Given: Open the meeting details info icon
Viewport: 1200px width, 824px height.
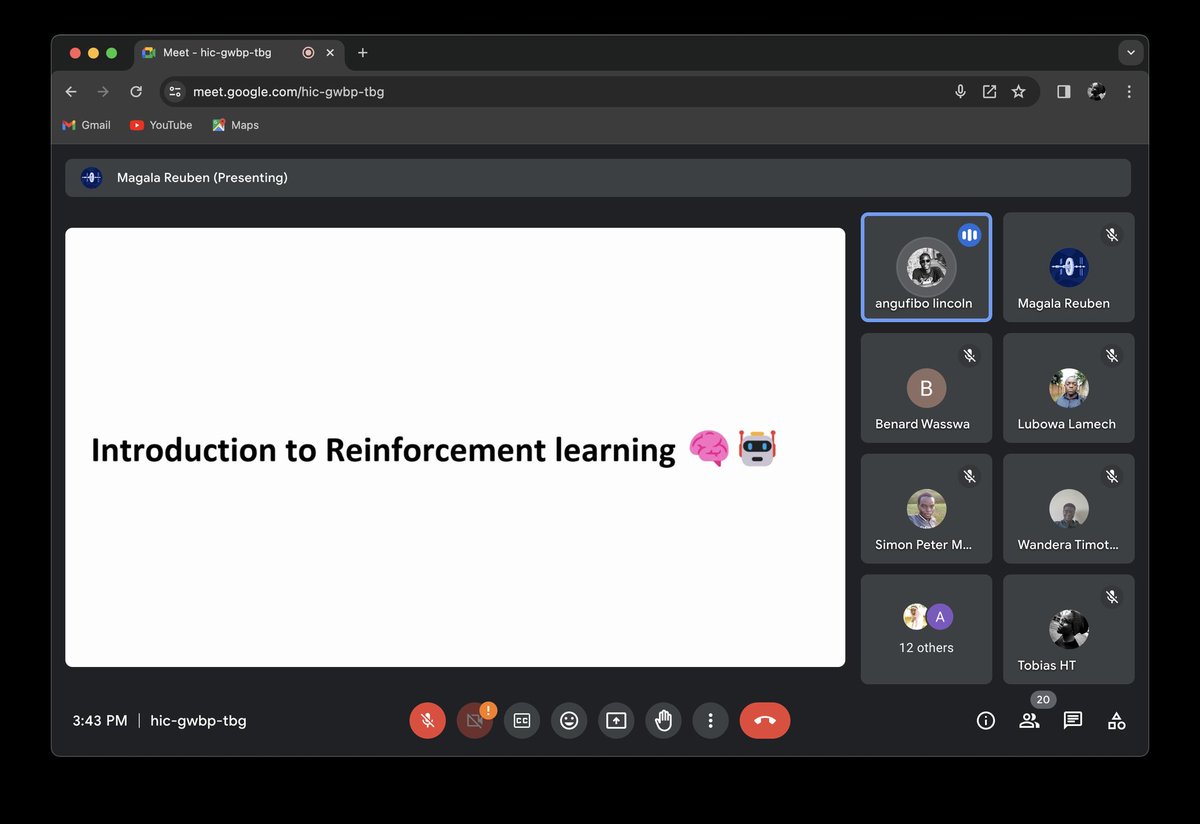Looking at the screenshot, I should tap(986, 720).
